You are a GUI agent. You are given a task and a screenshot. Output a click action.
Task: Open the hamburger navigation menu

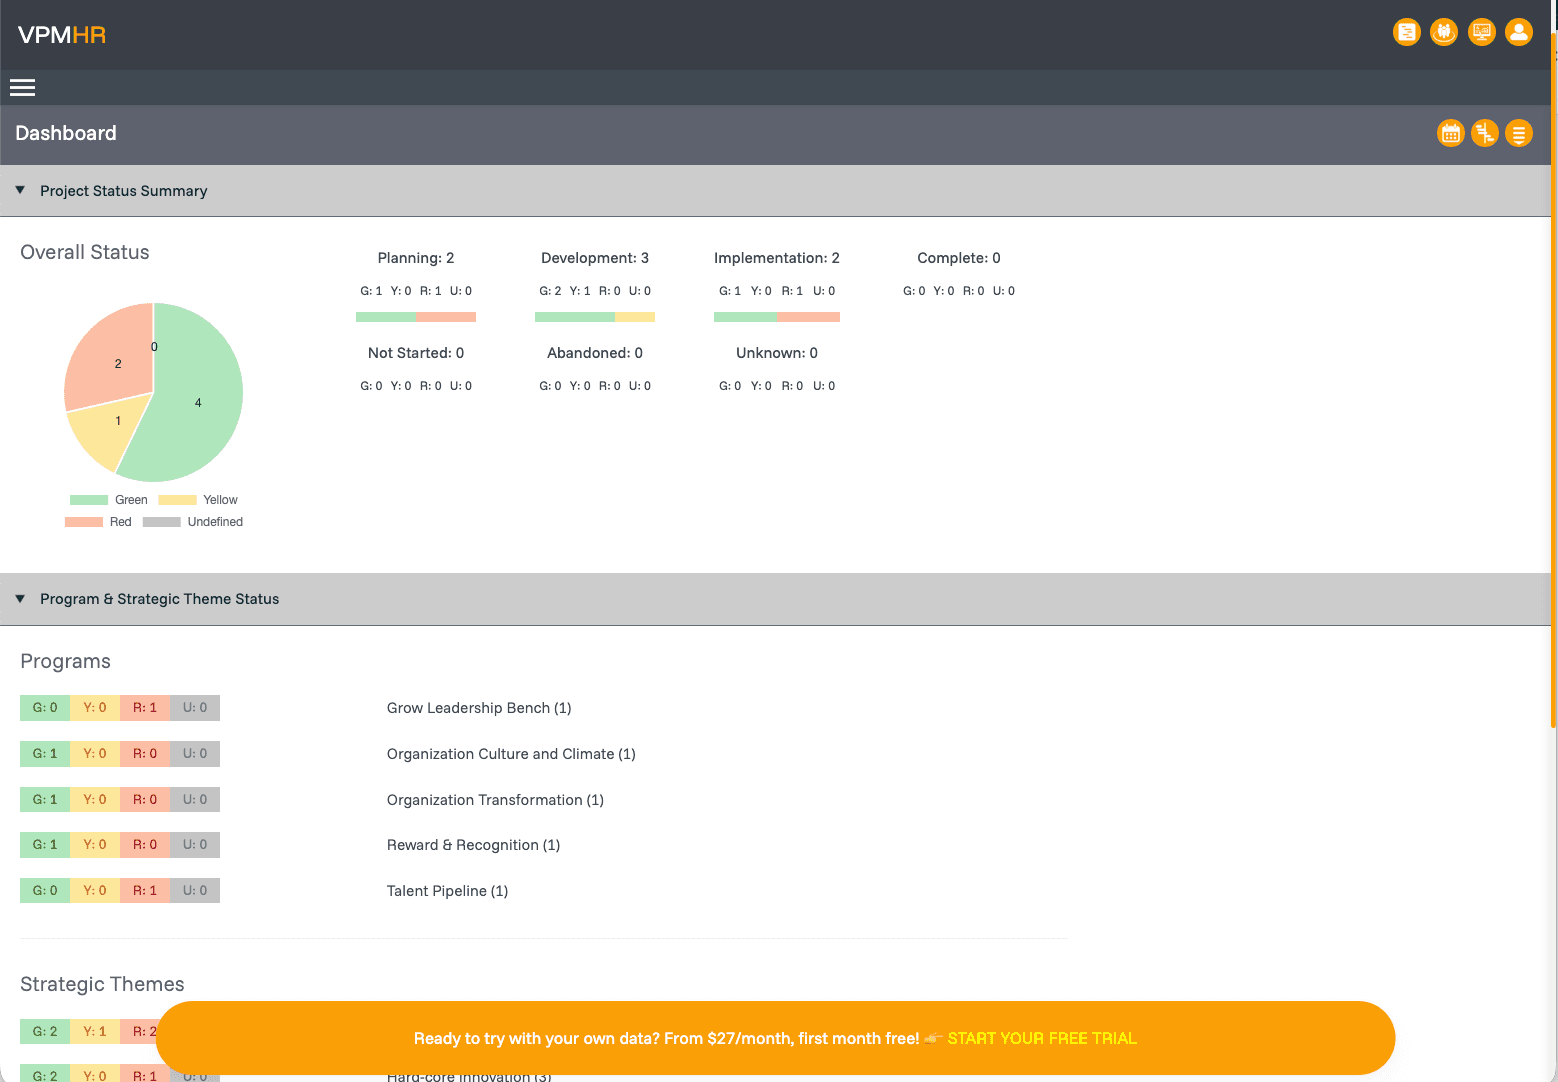pyautogui.click(x=22, y=88)
